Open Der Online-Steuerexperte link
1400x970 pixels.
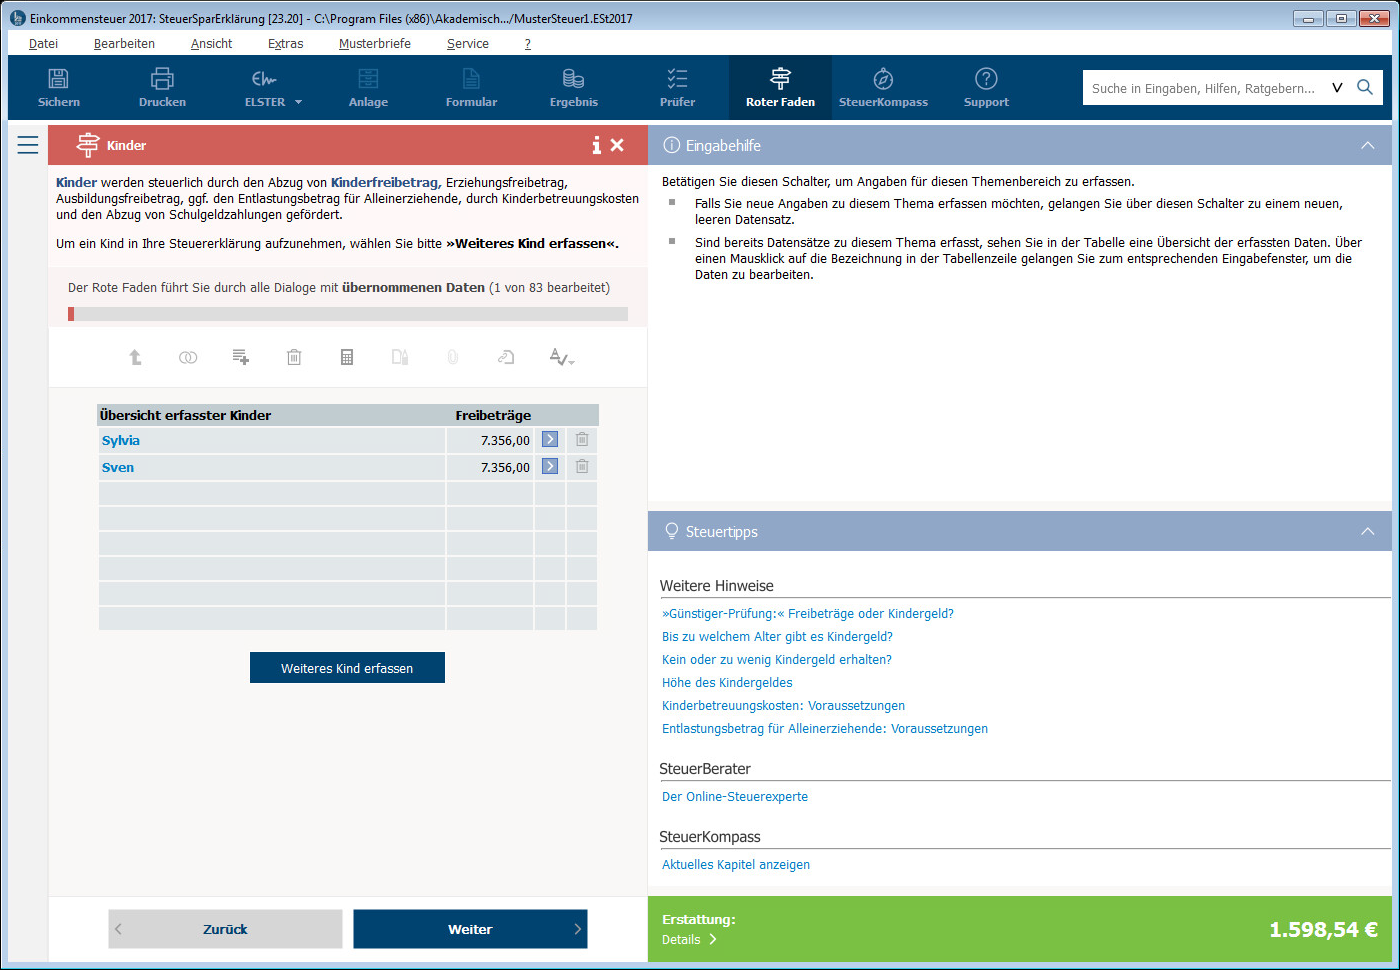click(x=735, y=797)
